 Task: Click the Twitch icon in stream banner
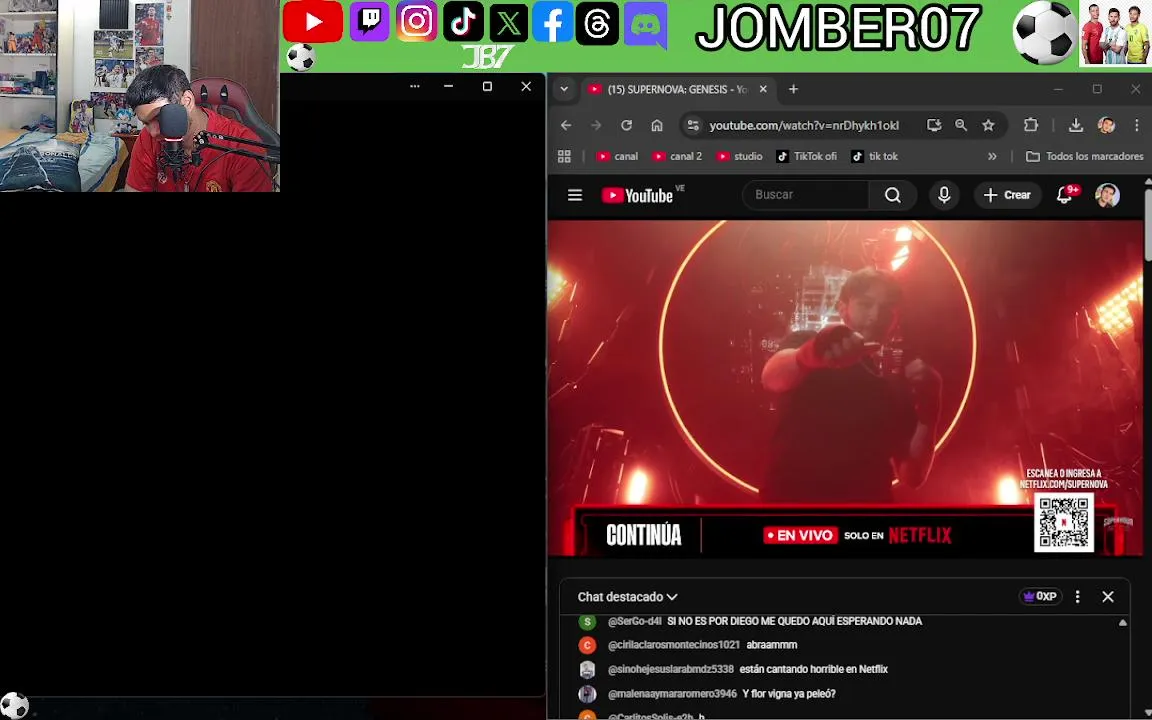coord(369,21)
